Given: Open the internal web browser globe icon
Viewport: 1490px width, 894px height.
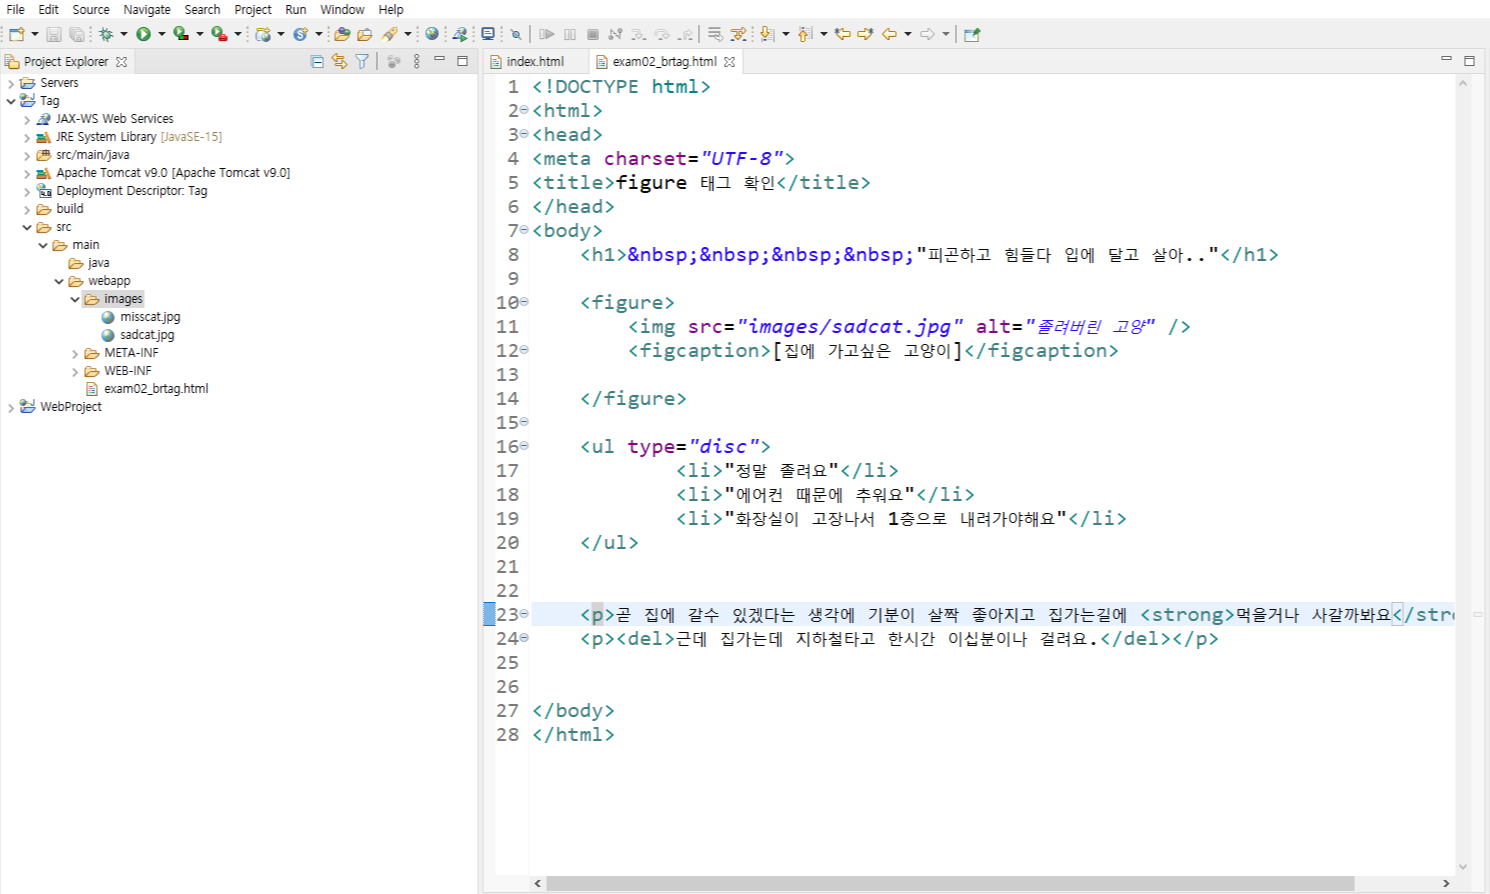Looking at the screenshot, I should click(x=430, y=33).
